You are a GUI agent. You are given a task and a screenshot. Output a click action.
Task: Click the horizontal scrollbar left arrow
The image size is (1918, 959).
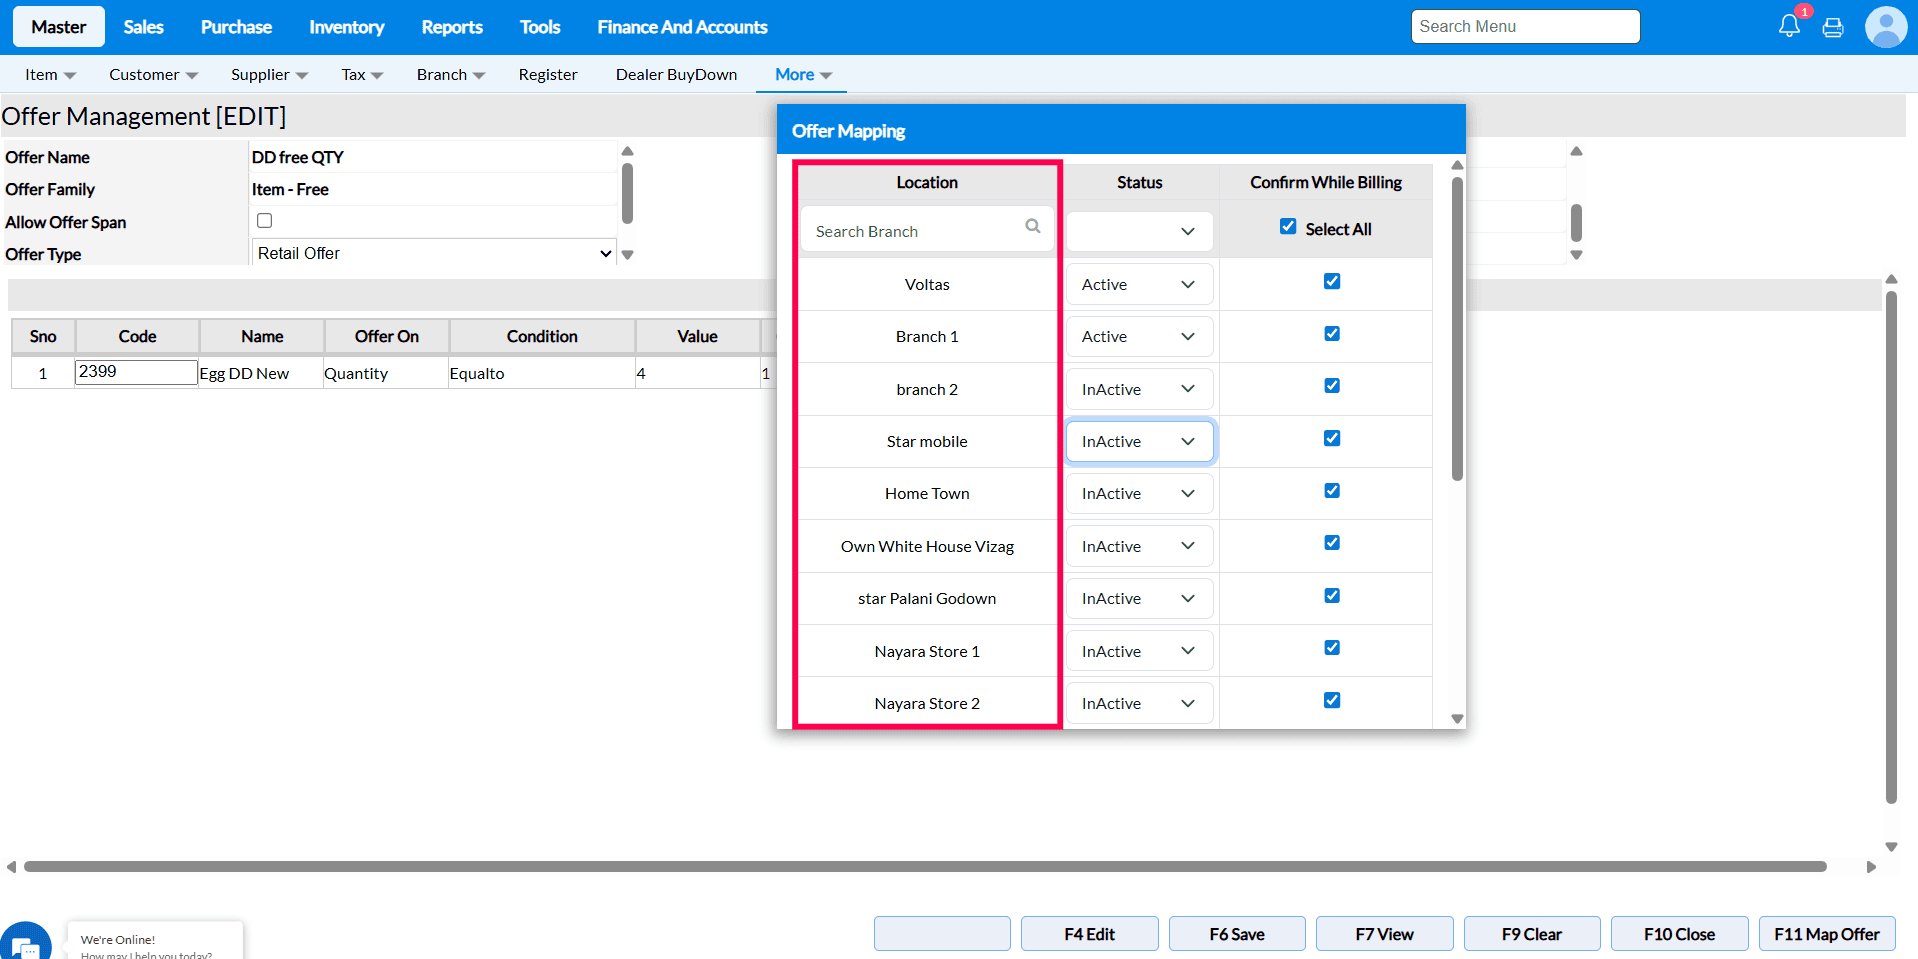[x=11, y=867]
